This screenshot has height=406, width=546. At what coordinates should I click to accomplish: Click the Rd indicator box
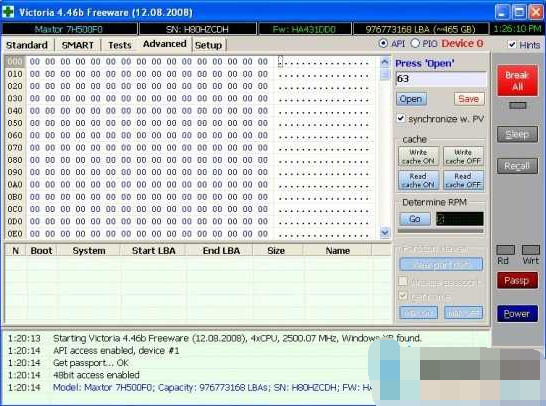pyautogui.click(x=505, y=250)
